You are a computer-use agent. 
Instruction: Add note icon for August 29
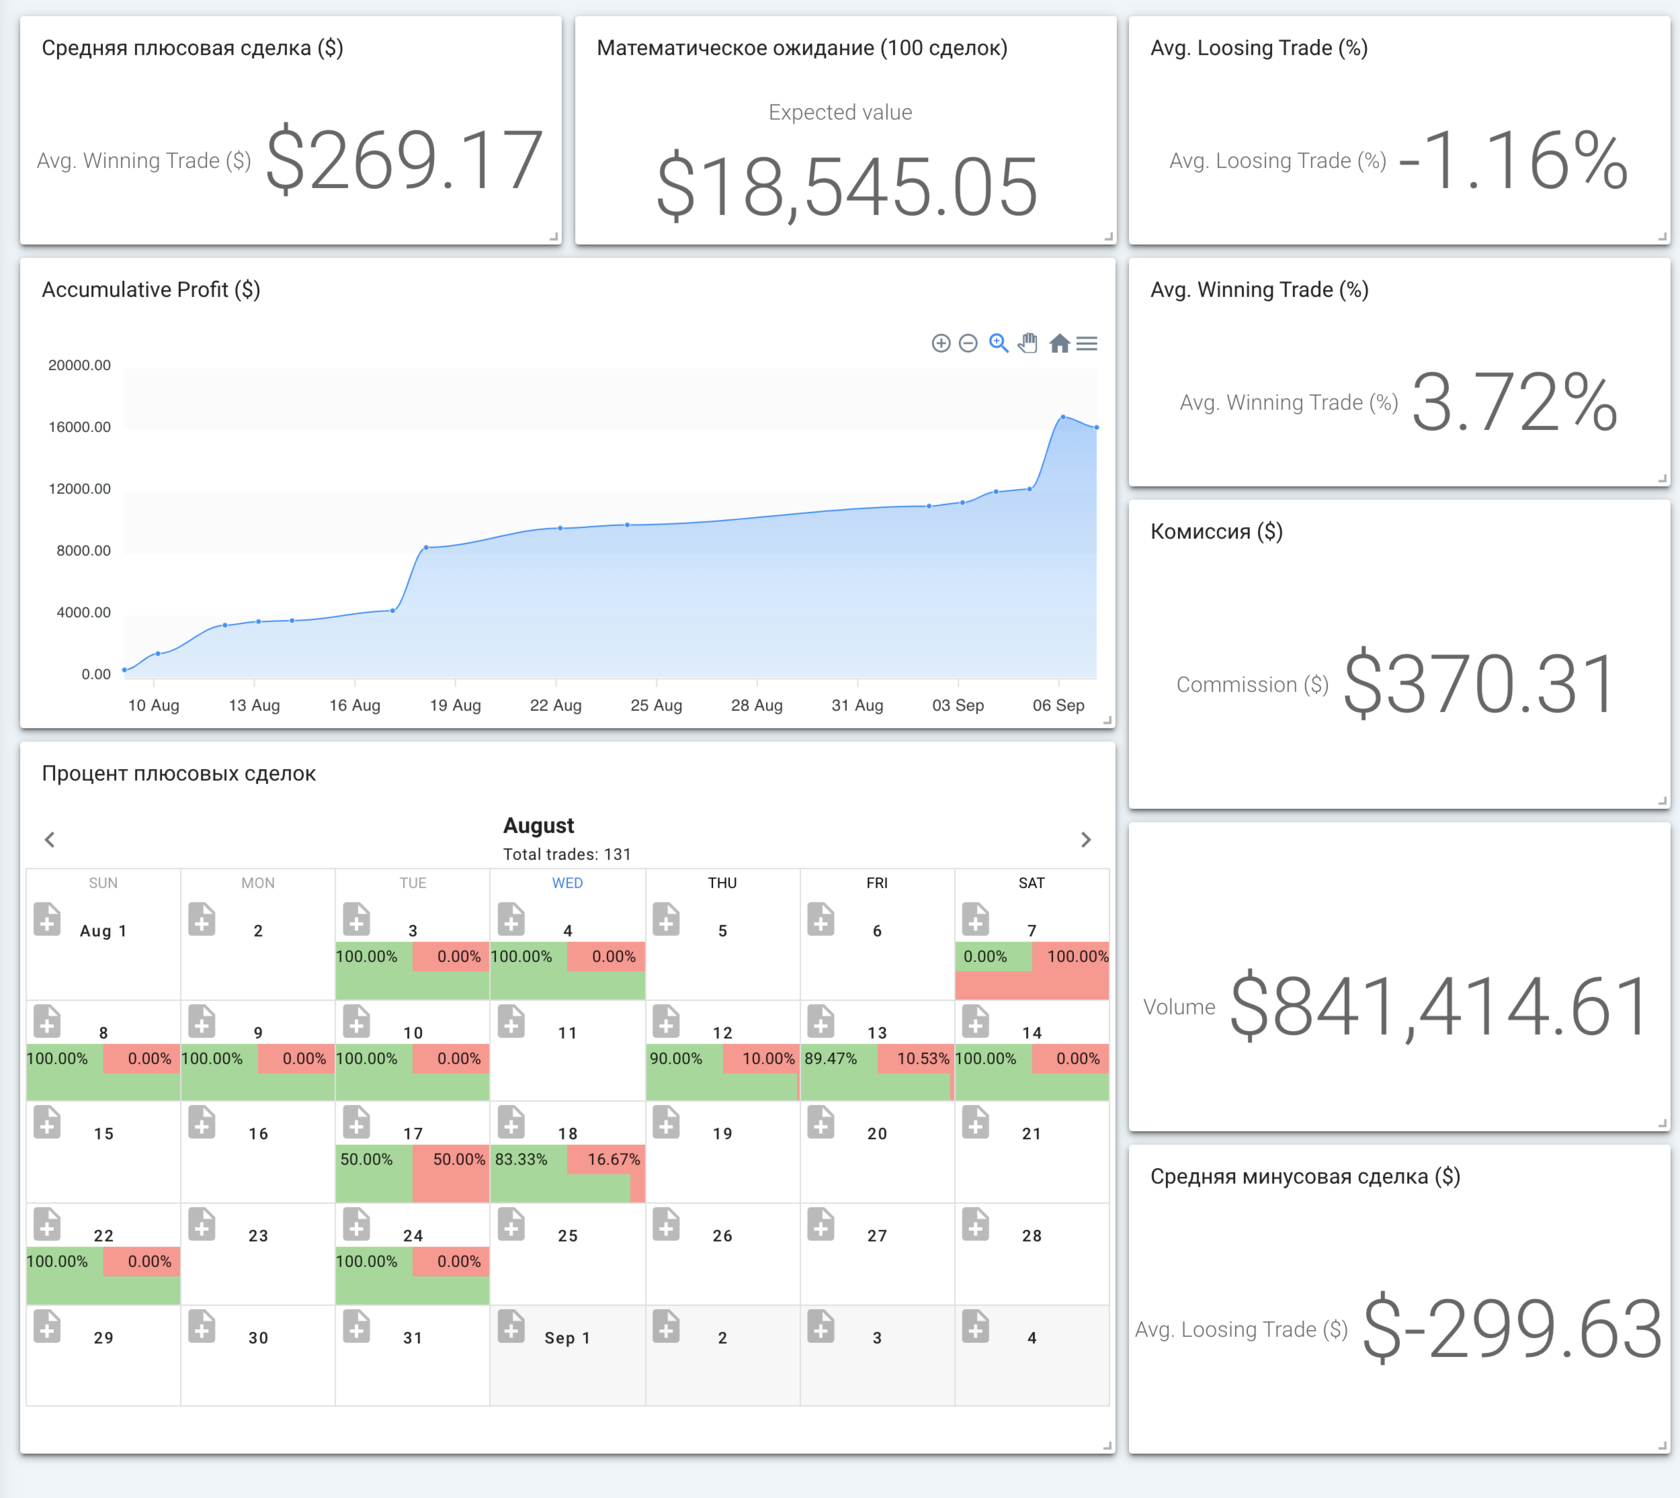point(47,1326)
